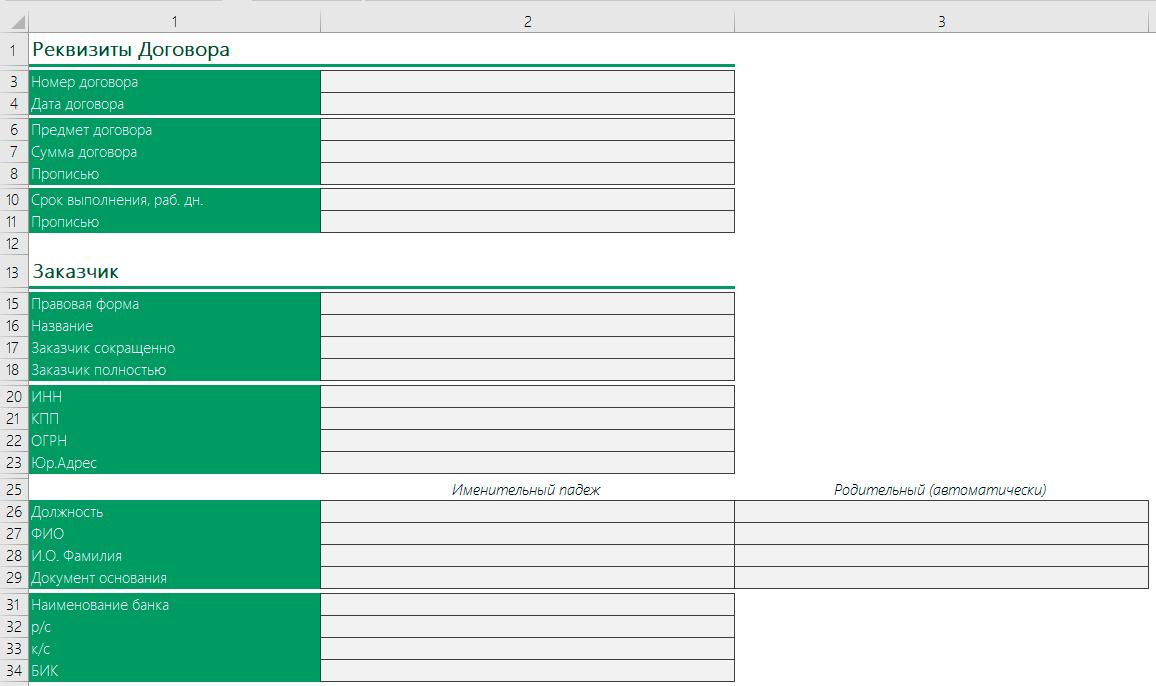Click the 'ИНН' label
This screenshot has width=1156, height=686.
click(46, 397)
